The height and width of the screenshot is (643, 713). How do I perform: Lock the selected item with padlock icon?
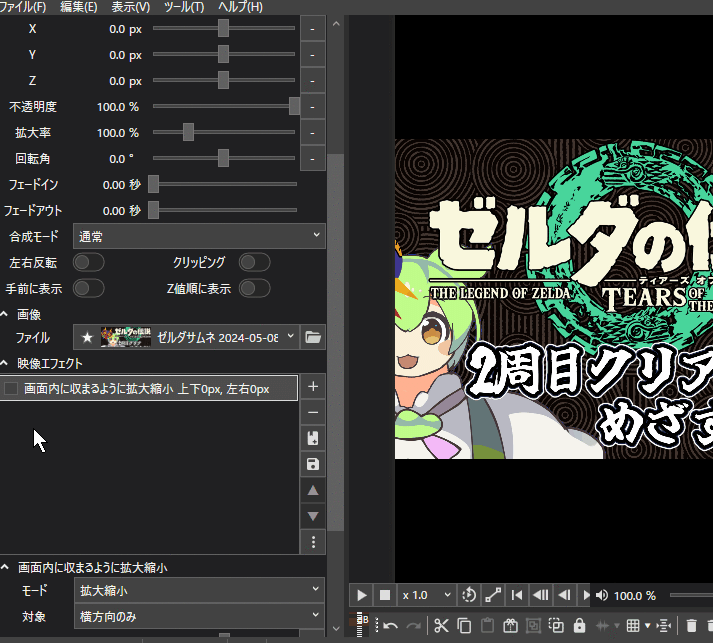point(579,626)
